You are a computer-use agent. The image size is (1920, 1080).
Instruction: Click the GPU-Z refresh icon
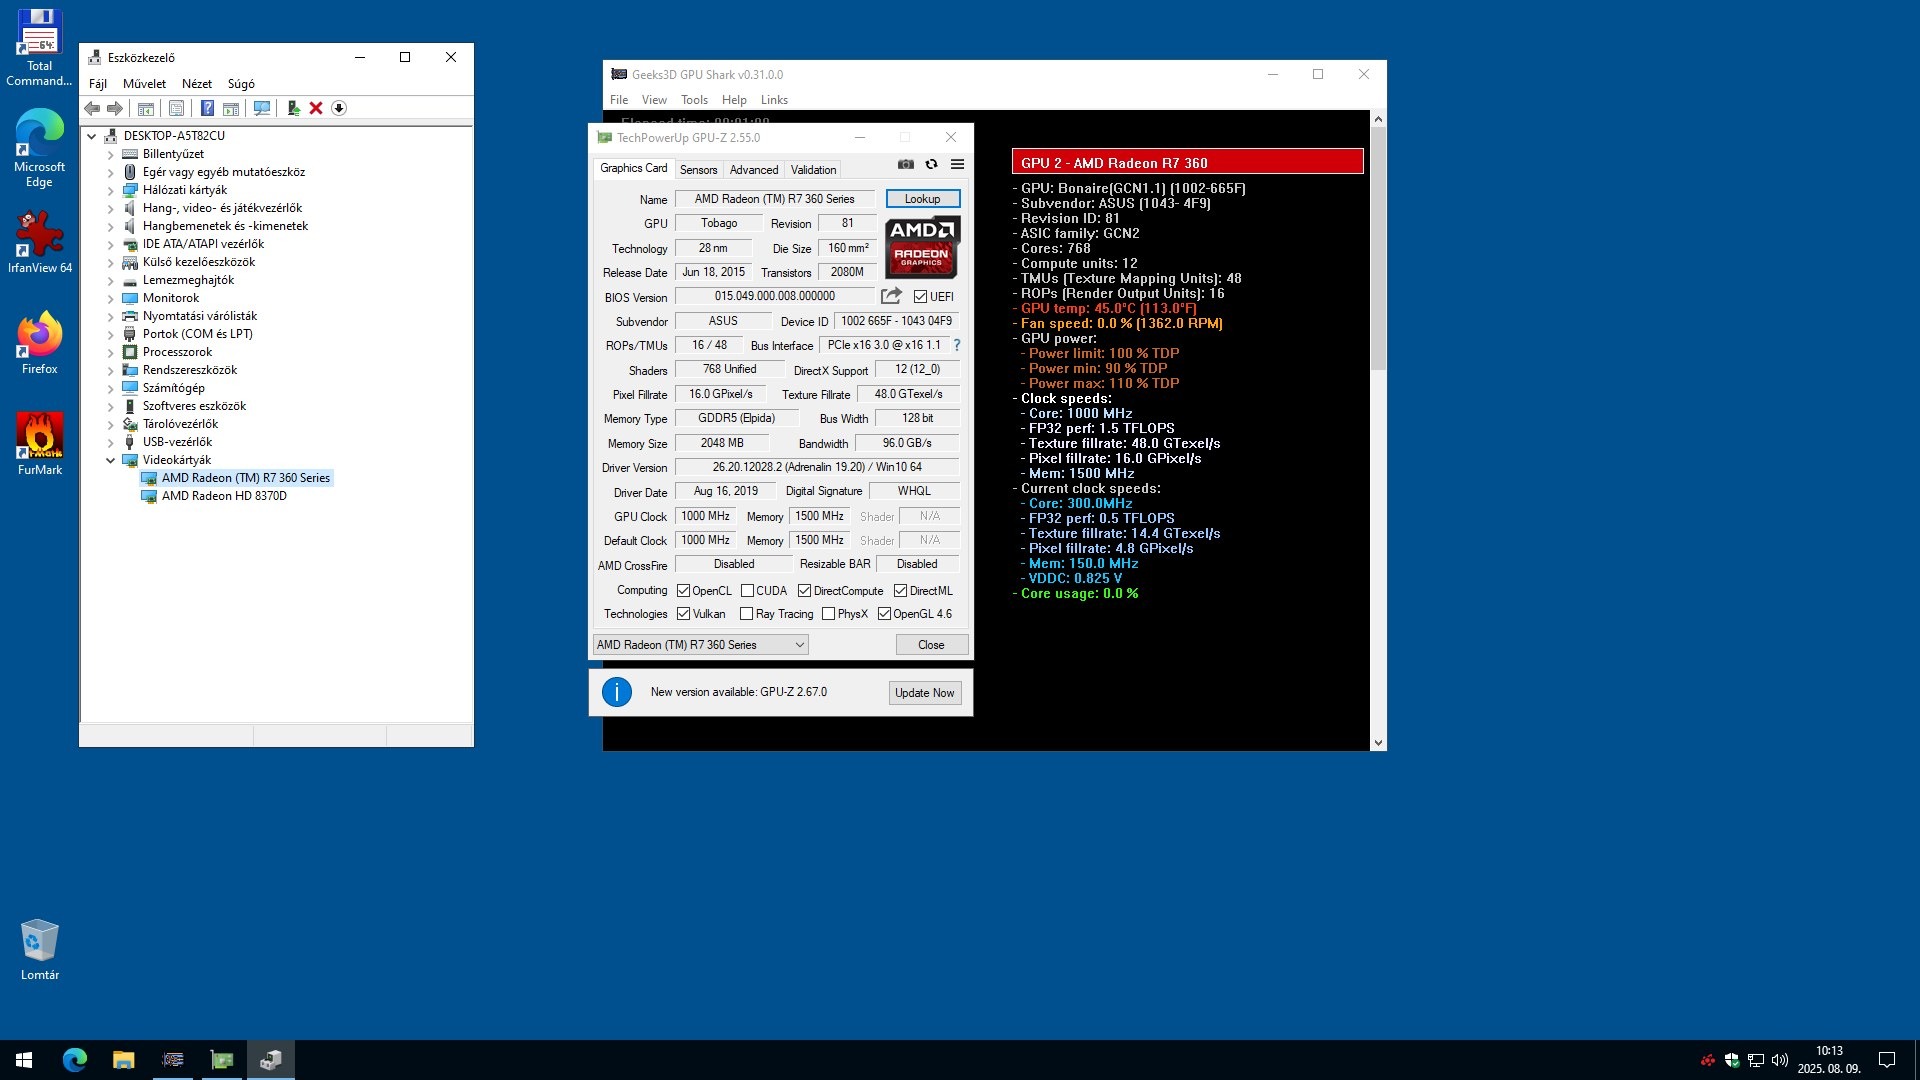(931, 164)
